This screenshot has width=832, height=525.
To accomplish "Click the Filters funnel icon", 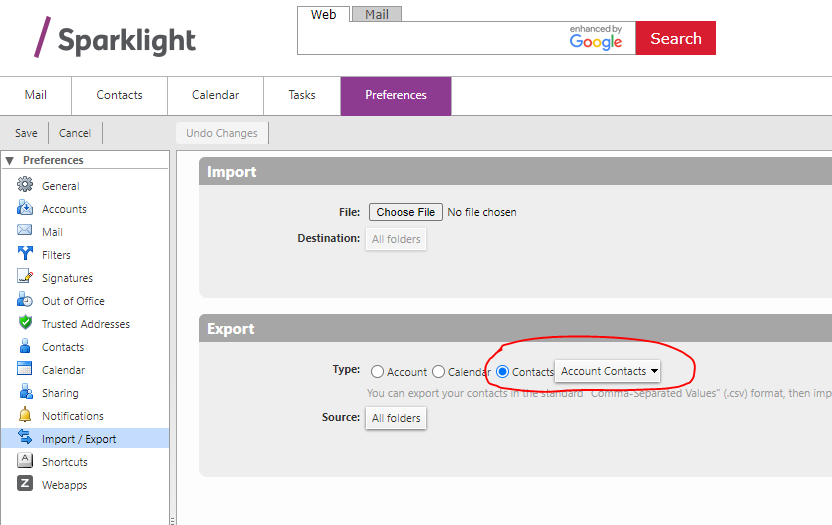I will (25, 253).
